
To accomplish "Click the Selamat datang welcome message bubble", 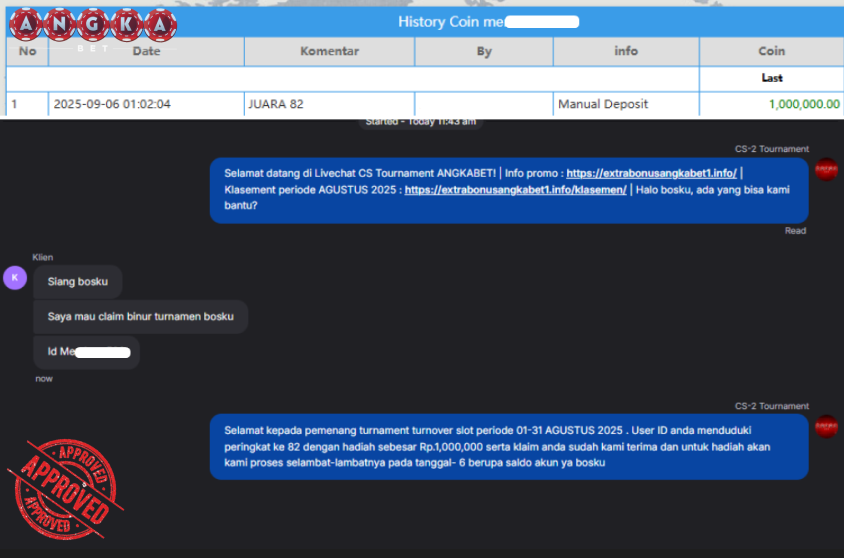I will tap(509, 190).
